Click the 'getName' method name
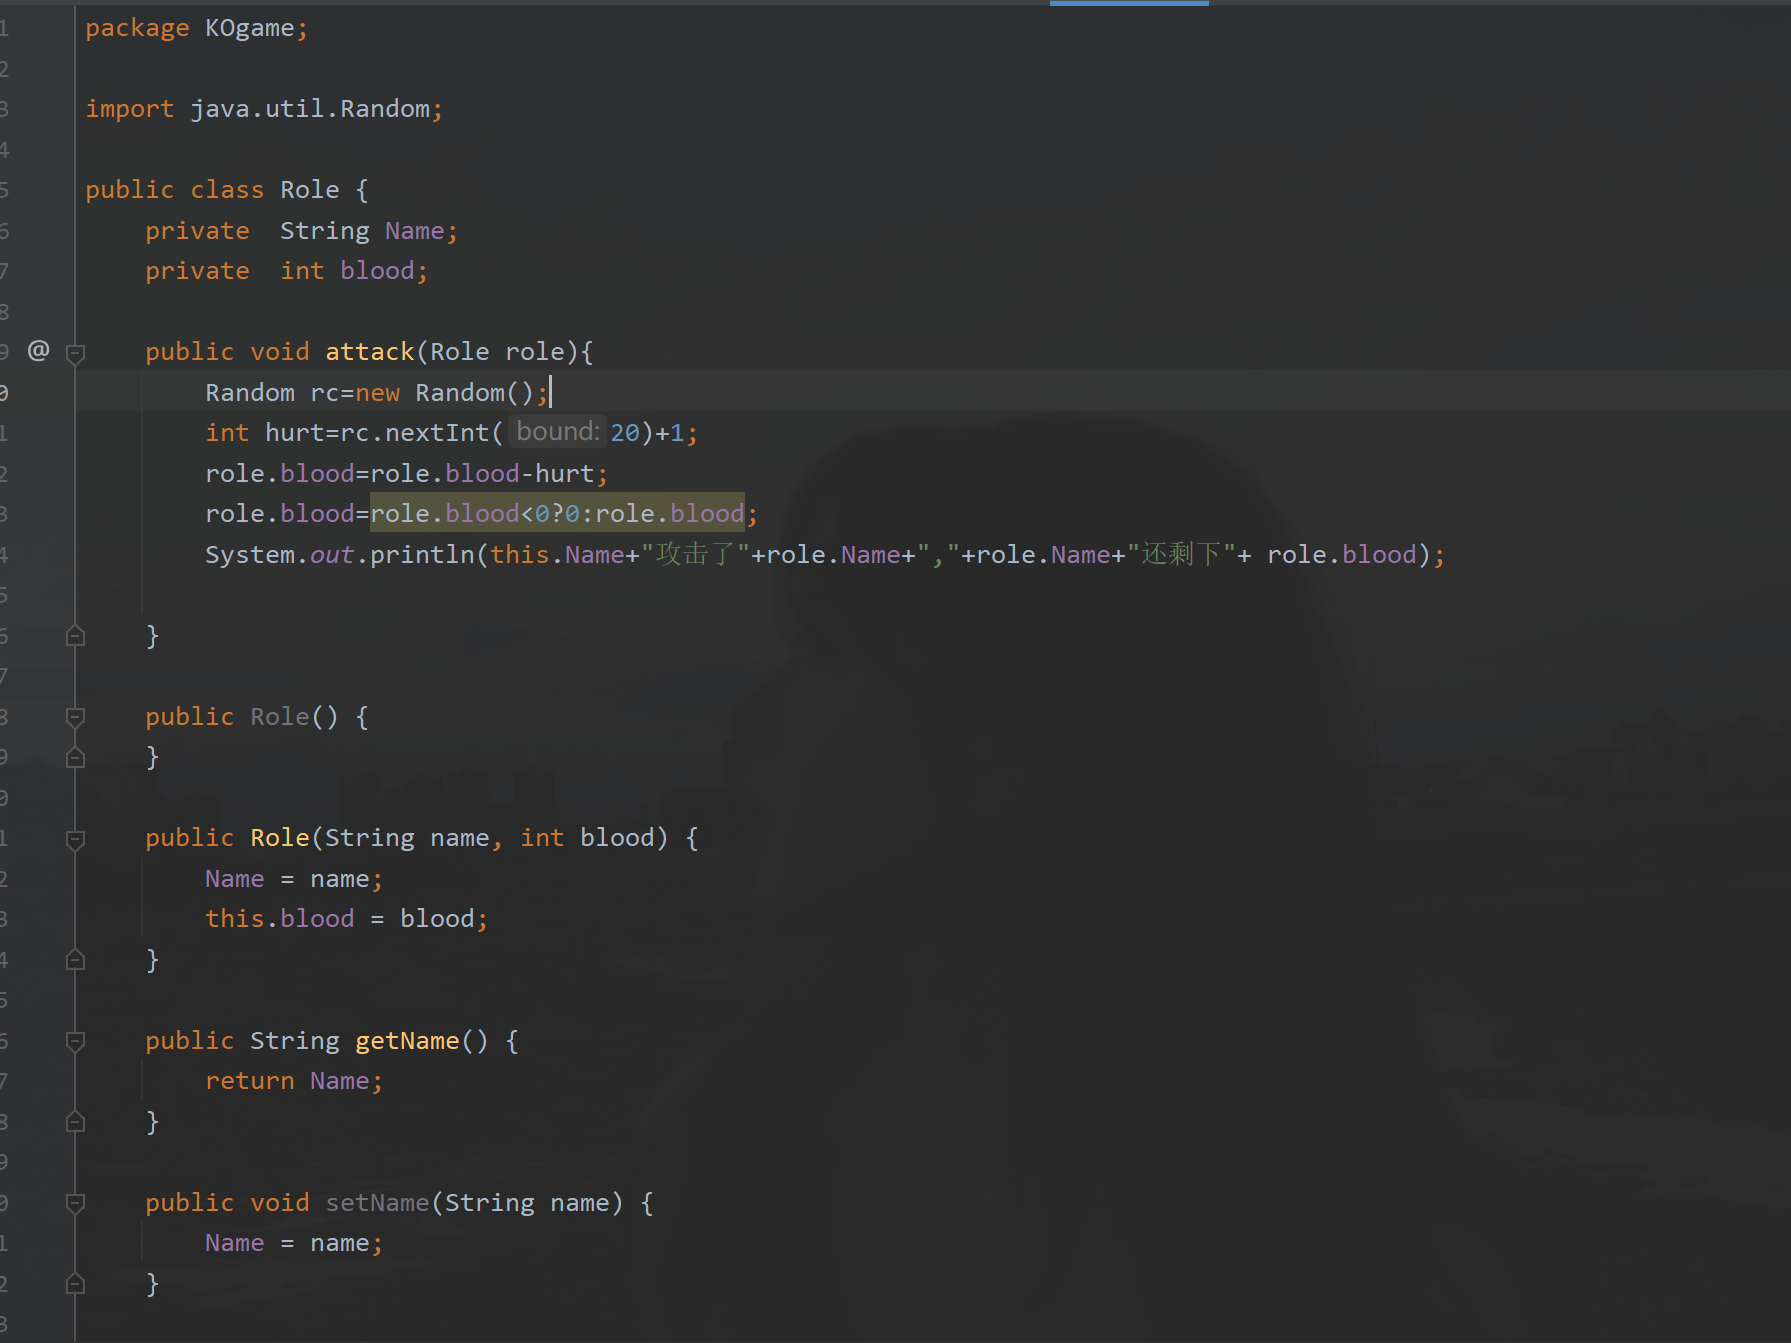 point(407,1041)
